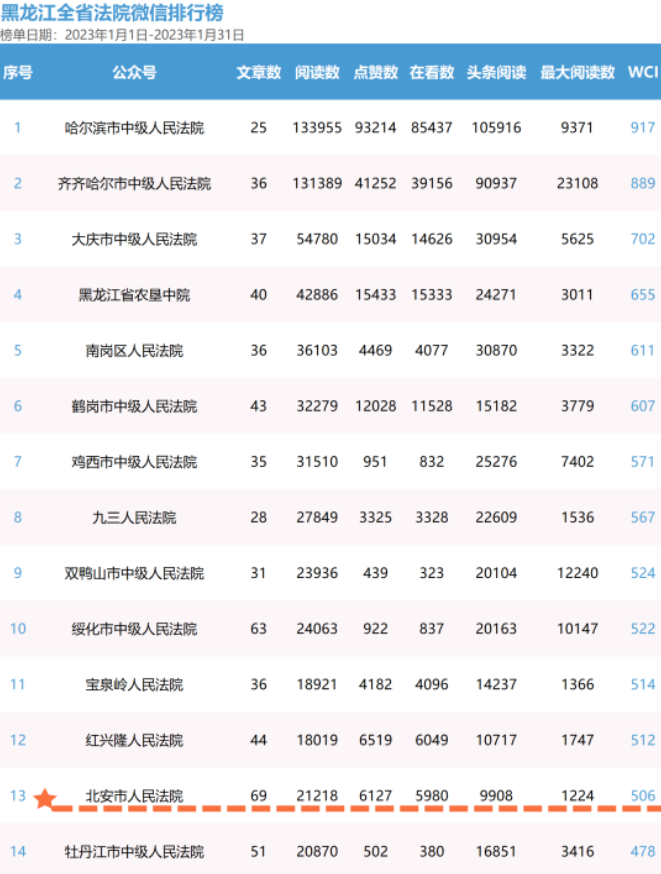Click reading count 54780
The height and width of the screenshot is (874, 661).
pyautogui.click(x=317, y=239)
